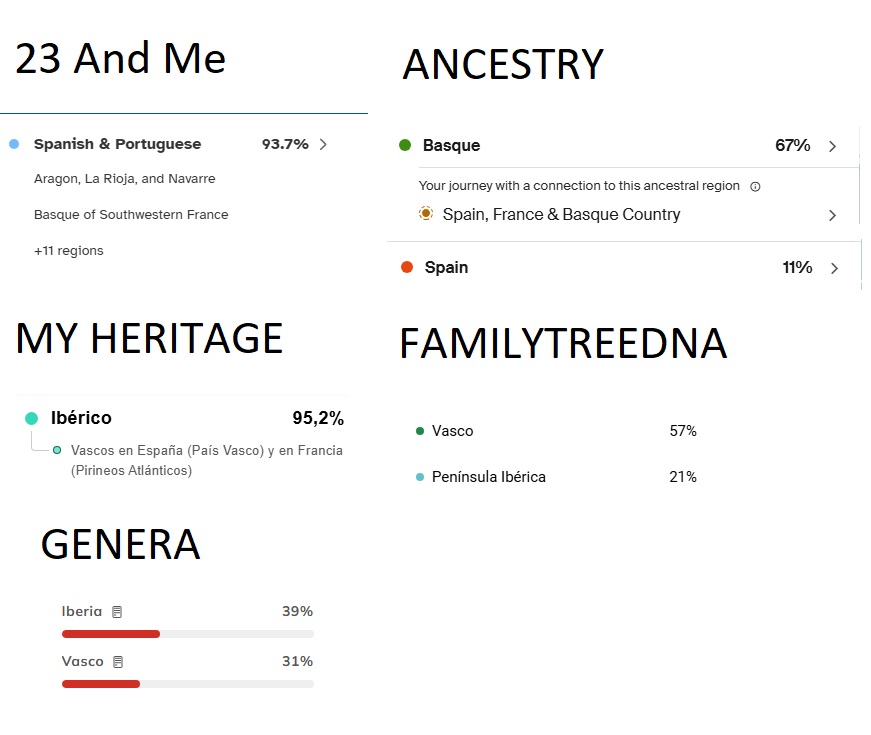
Task: Click the Vasco 31% red progress bar
Action: click(x=101, y=684)
